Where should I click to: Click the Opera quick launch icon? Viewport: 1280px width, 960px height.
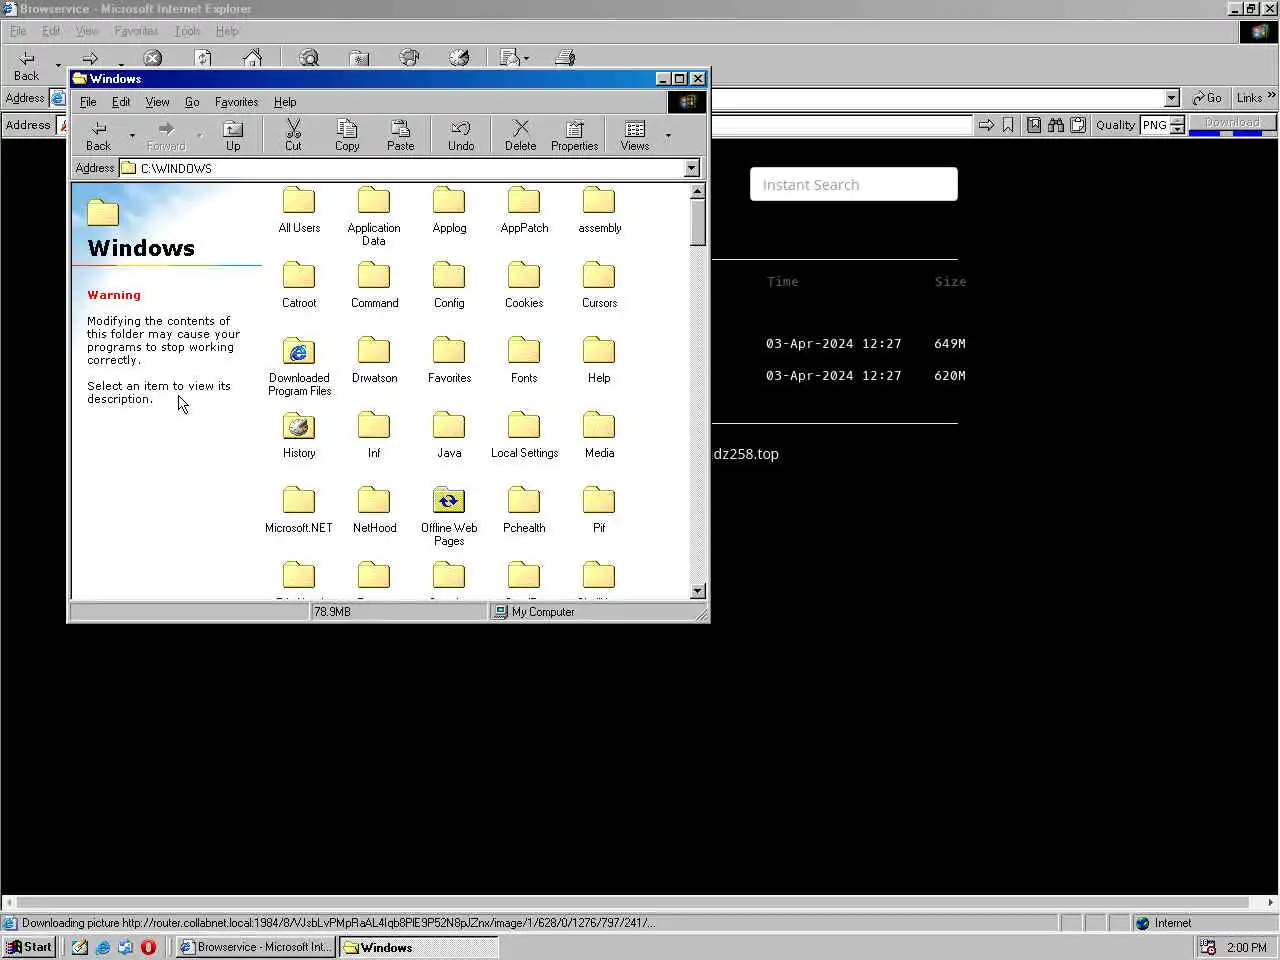point(148,947)
